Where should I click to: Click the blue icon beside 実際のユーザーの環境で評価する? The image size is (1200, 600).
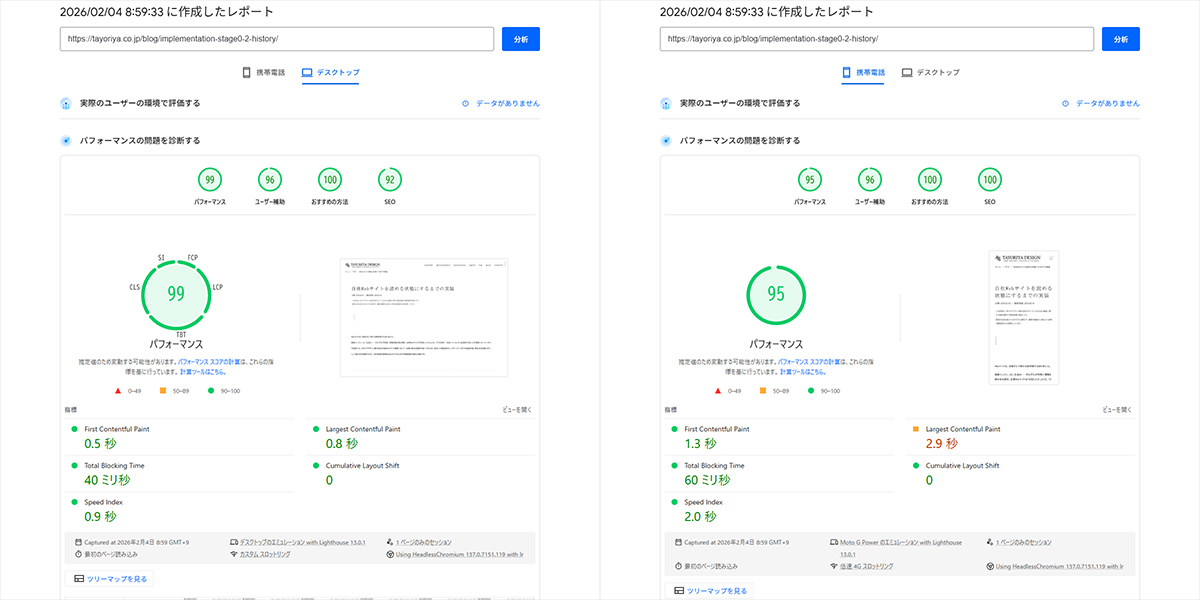coord(66,103)
